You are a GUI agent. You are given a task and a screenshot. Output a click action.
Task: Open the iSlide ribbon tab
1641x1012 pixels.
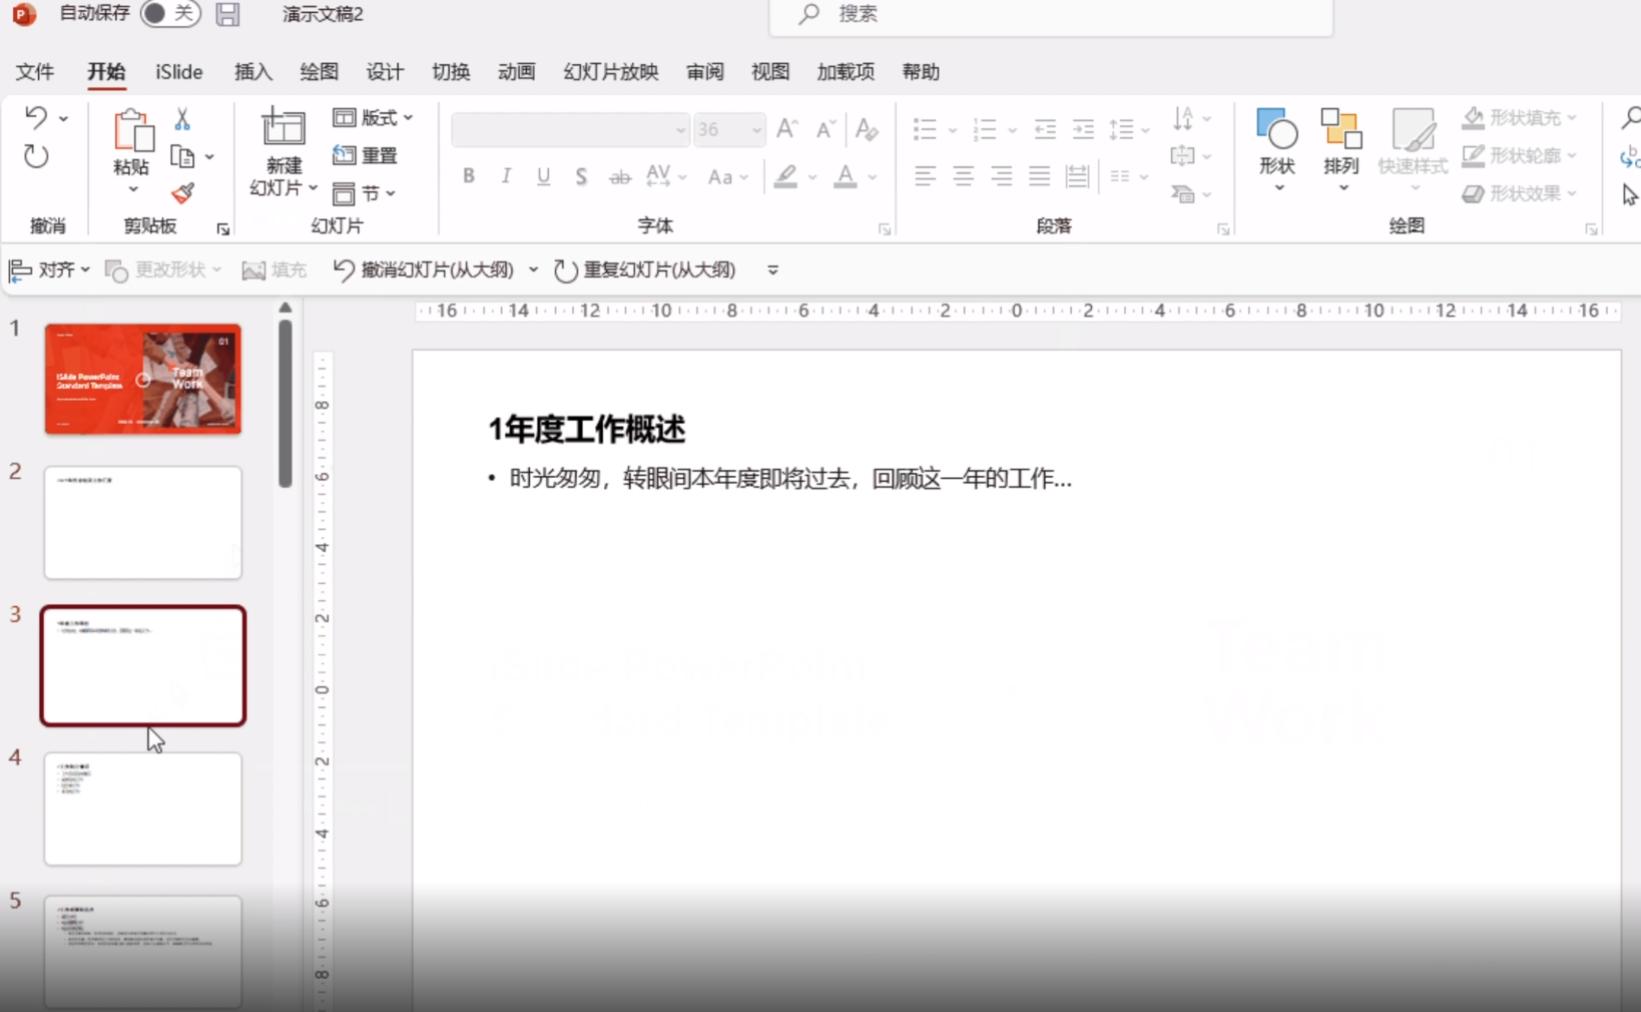[x=178, y=71]
